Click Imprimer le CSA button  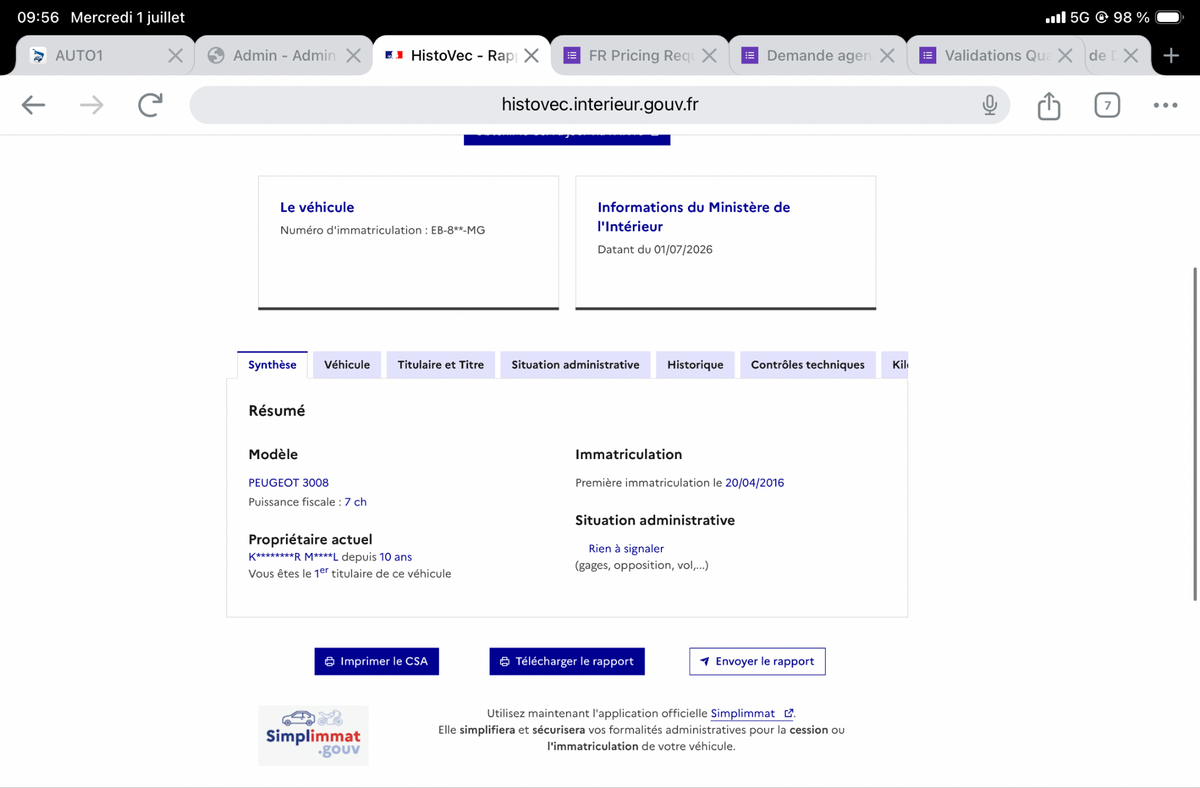pyautogui.click(x=376, y=661)
